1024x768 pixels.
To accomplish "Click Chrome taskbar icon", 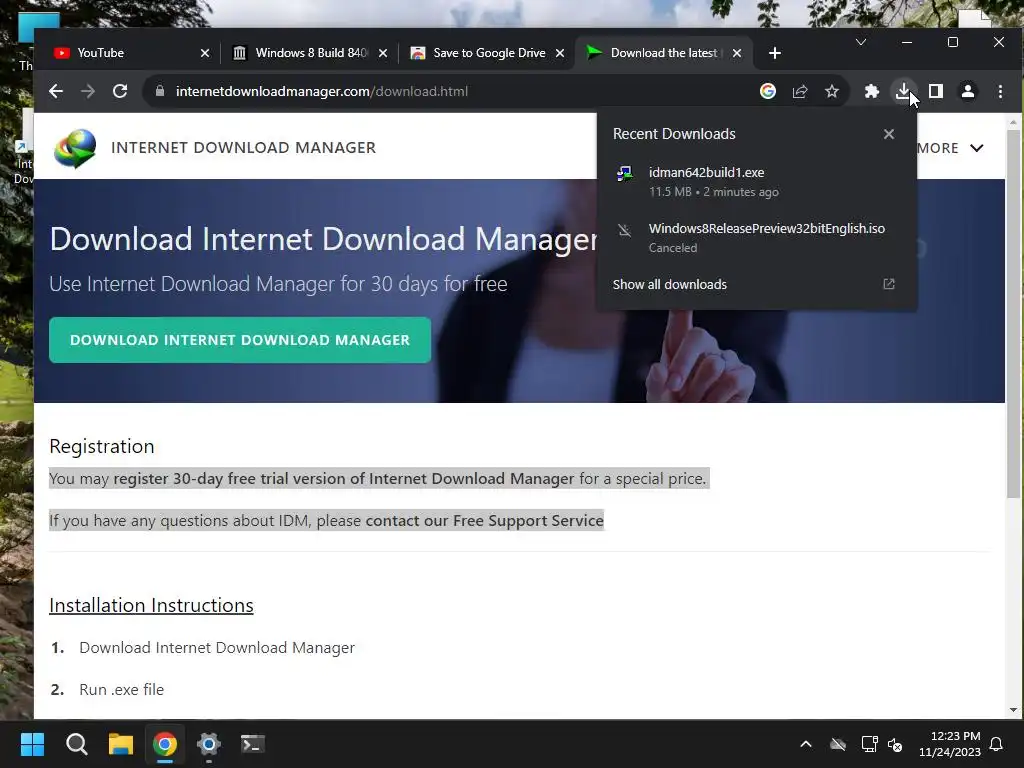I will coord(165,744).
